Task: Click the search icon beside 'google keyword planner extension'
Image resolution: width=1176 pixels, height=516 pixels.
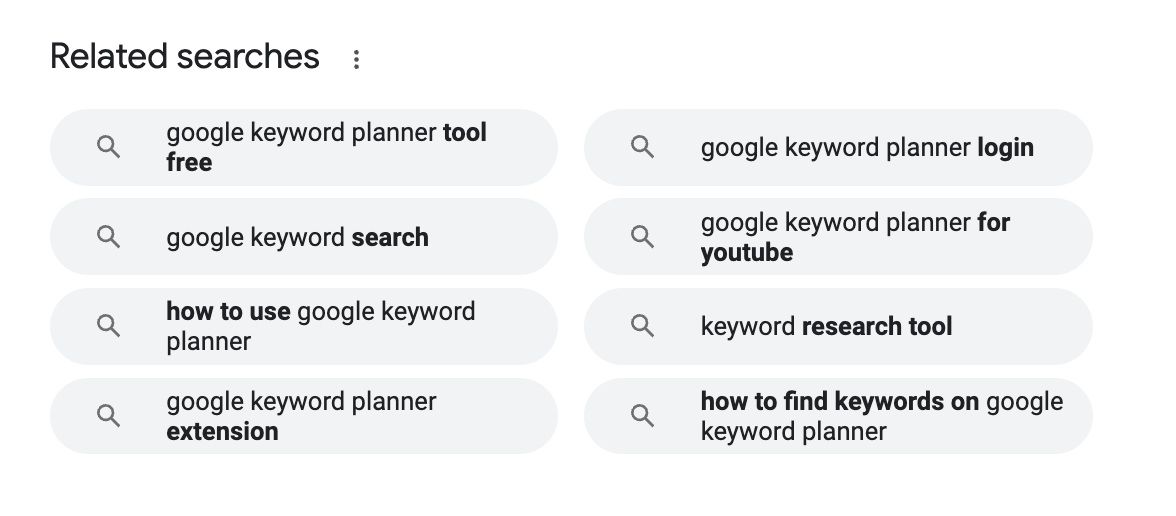Action: click(x=108, y=416)
